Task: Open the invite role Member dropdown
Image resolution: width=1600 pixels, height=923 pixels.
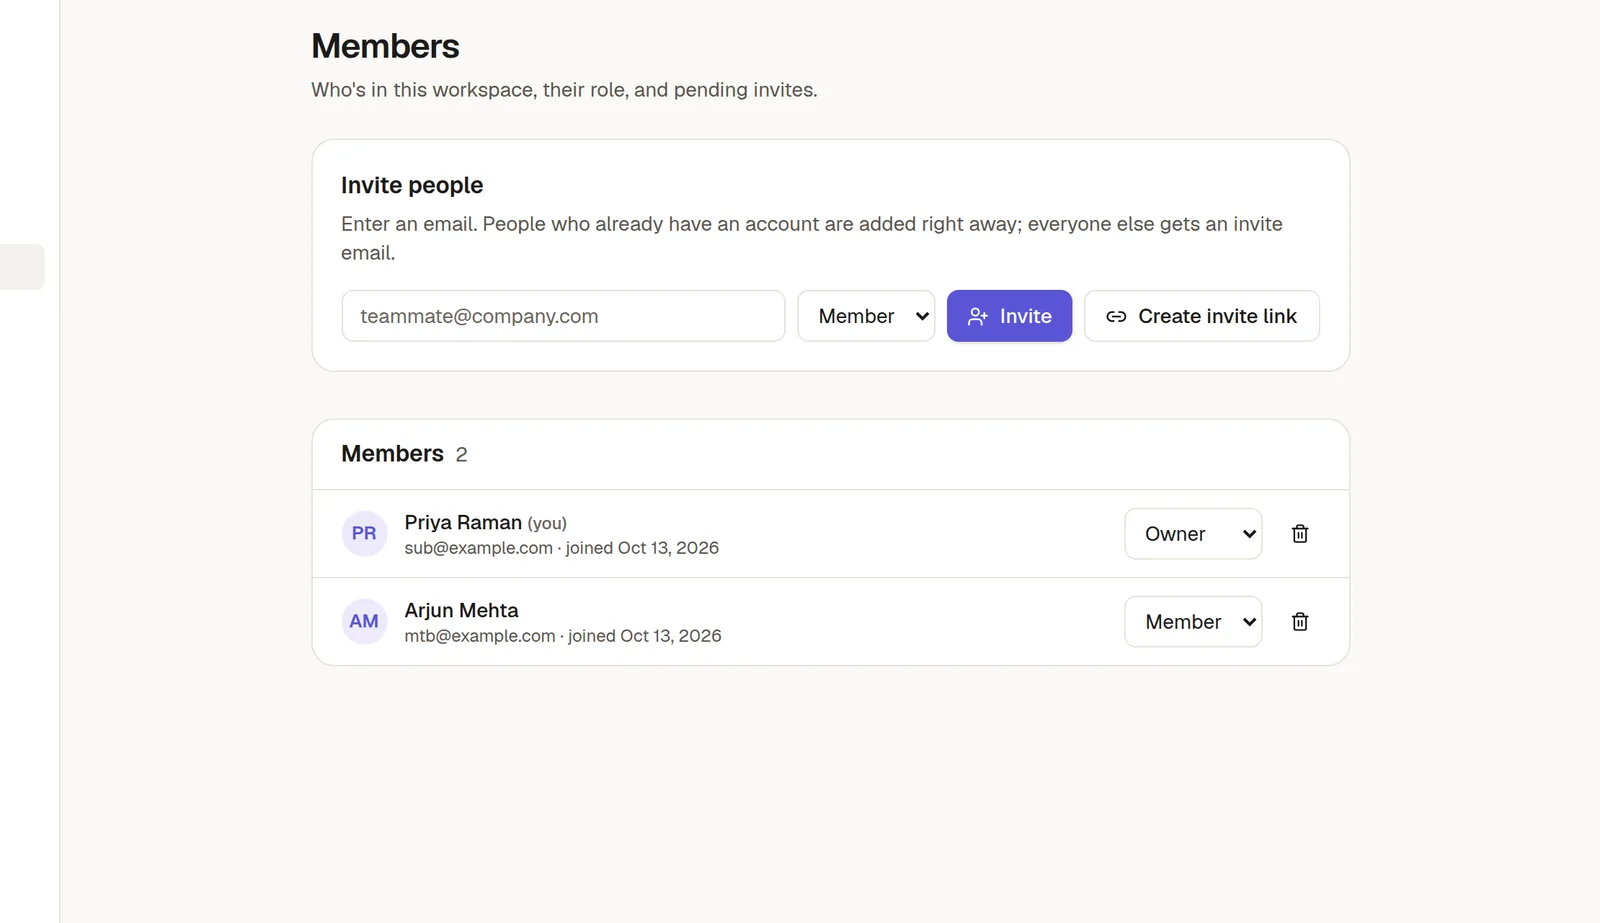Action: (866, 316)
